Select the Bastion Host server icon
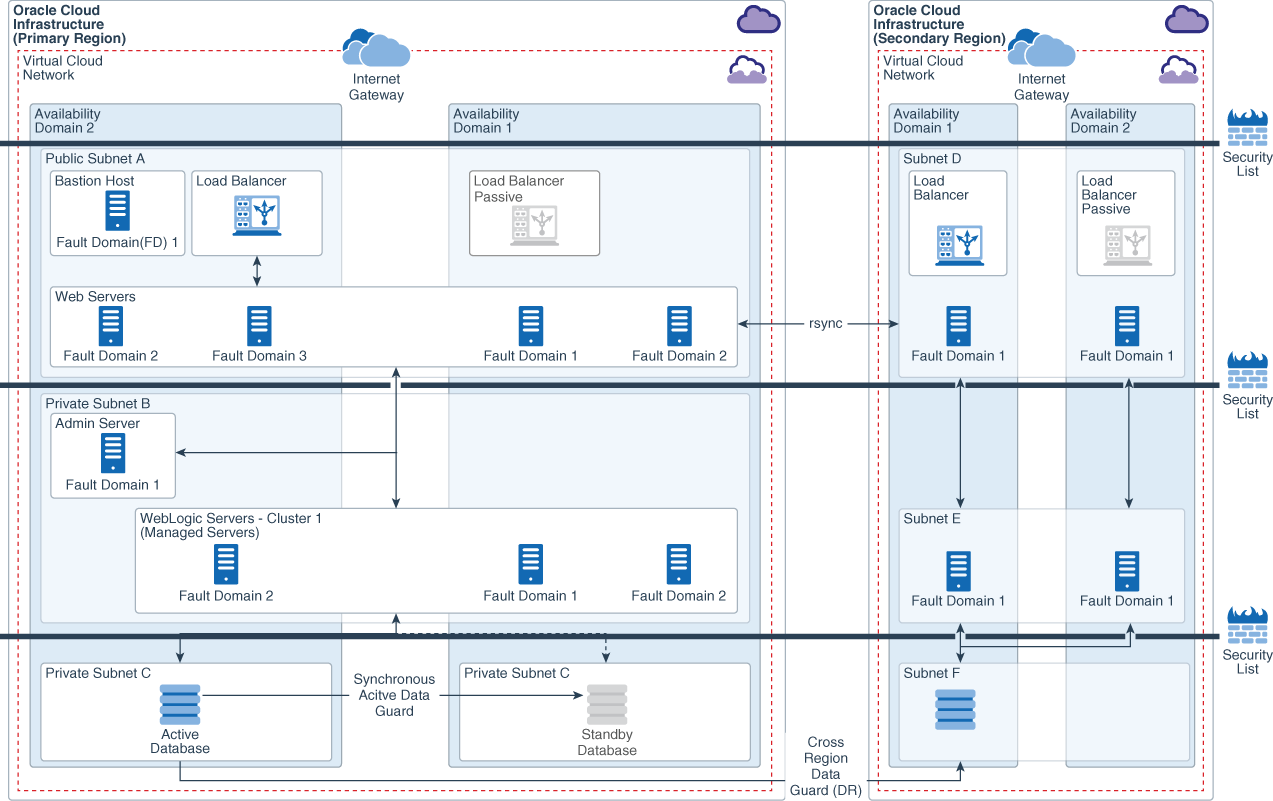Image resolution: width=1273 pixels, height=801 pixels. 117,210
